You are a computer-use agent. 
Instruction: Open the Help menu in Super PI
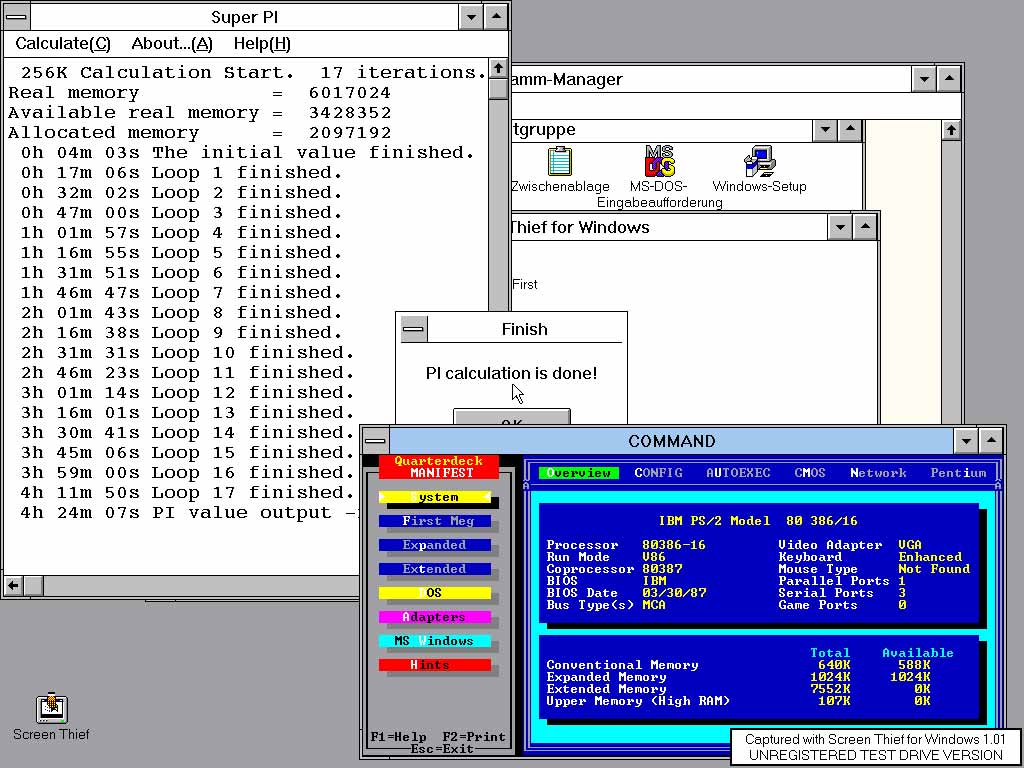click(261, 44)
